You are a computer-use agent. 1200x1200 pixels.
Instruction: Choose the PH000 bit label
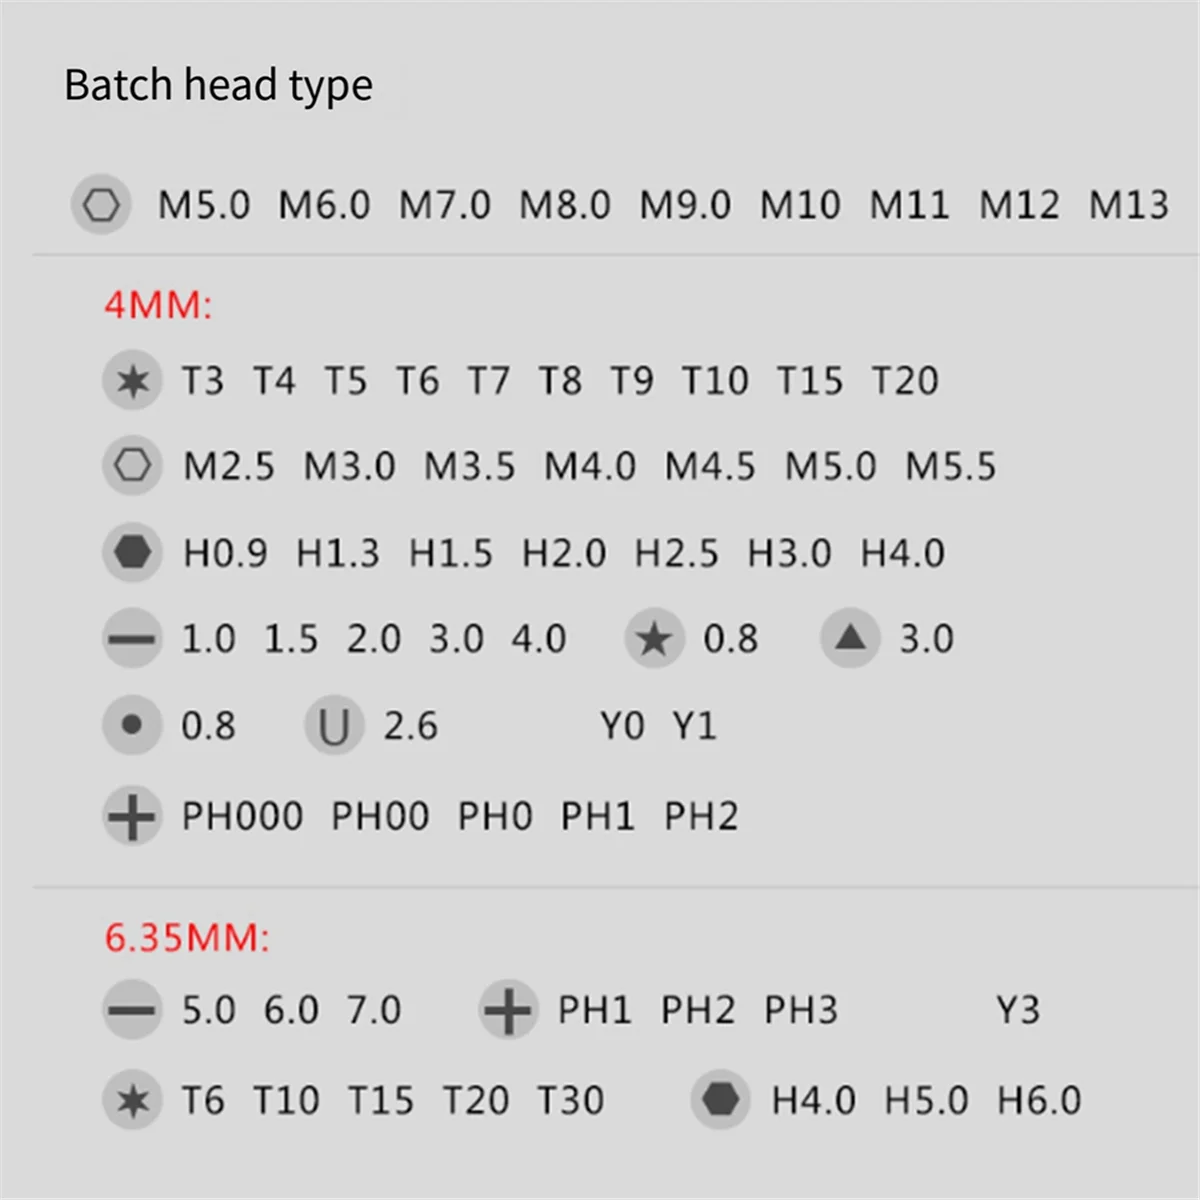click(x=242, y=816)
